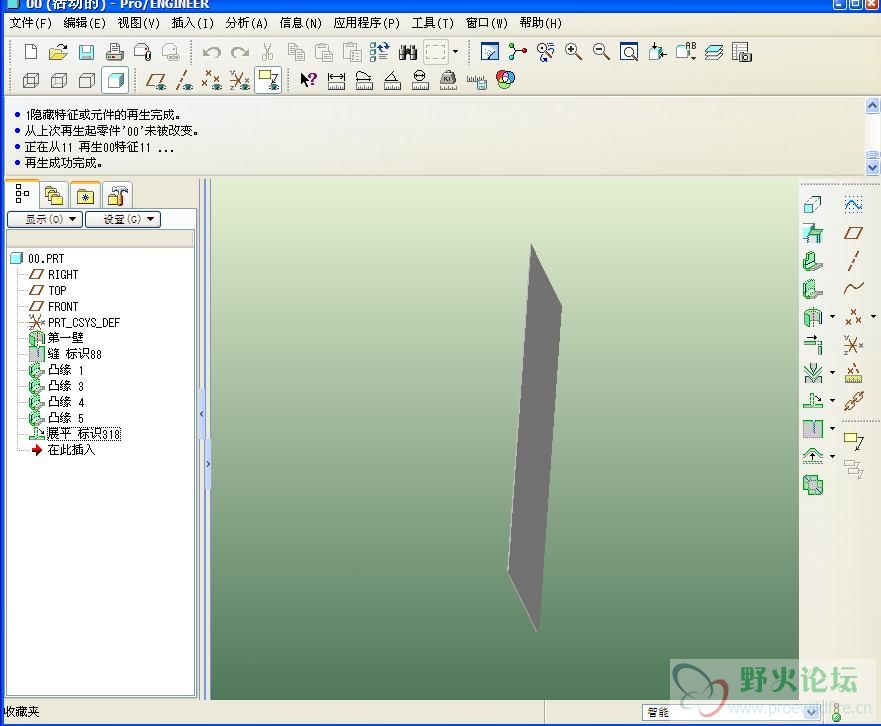This screenshot has height=726, width=881.
Task: Open the dropdown arrow beside the selection box tool
Action: point(455,52)
